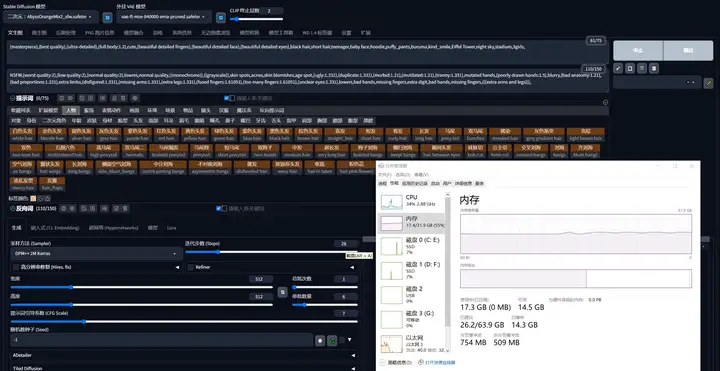Toggle the checkbox beside the seed buttons
Viewport: 720px width, 371px height.
coord(342,340)
